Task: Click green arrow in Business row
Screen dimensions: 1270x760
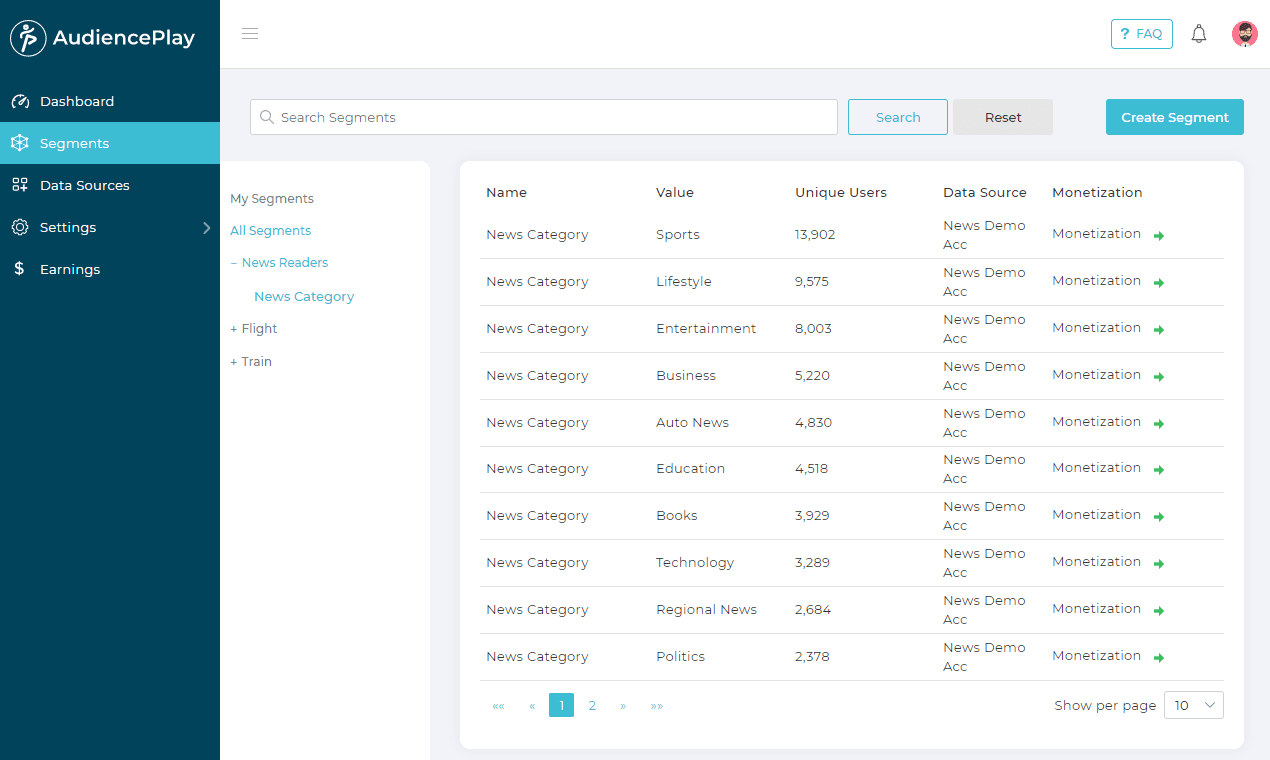Action: click(x=1159, y=377)
